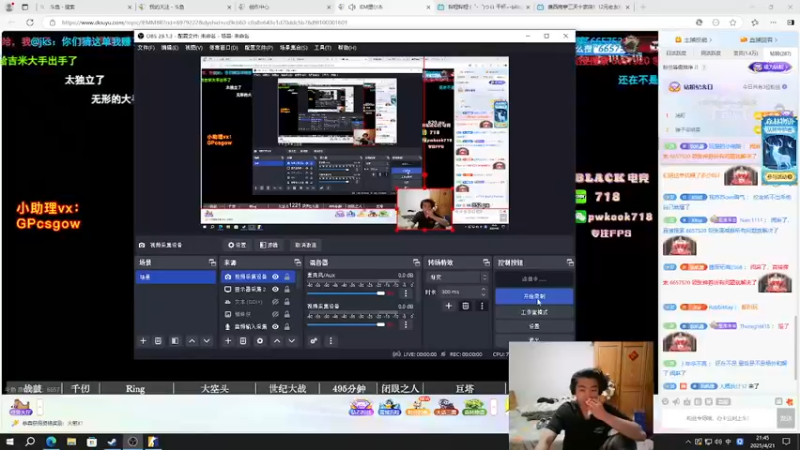Toggle lock on the audio input capture source

287,327
